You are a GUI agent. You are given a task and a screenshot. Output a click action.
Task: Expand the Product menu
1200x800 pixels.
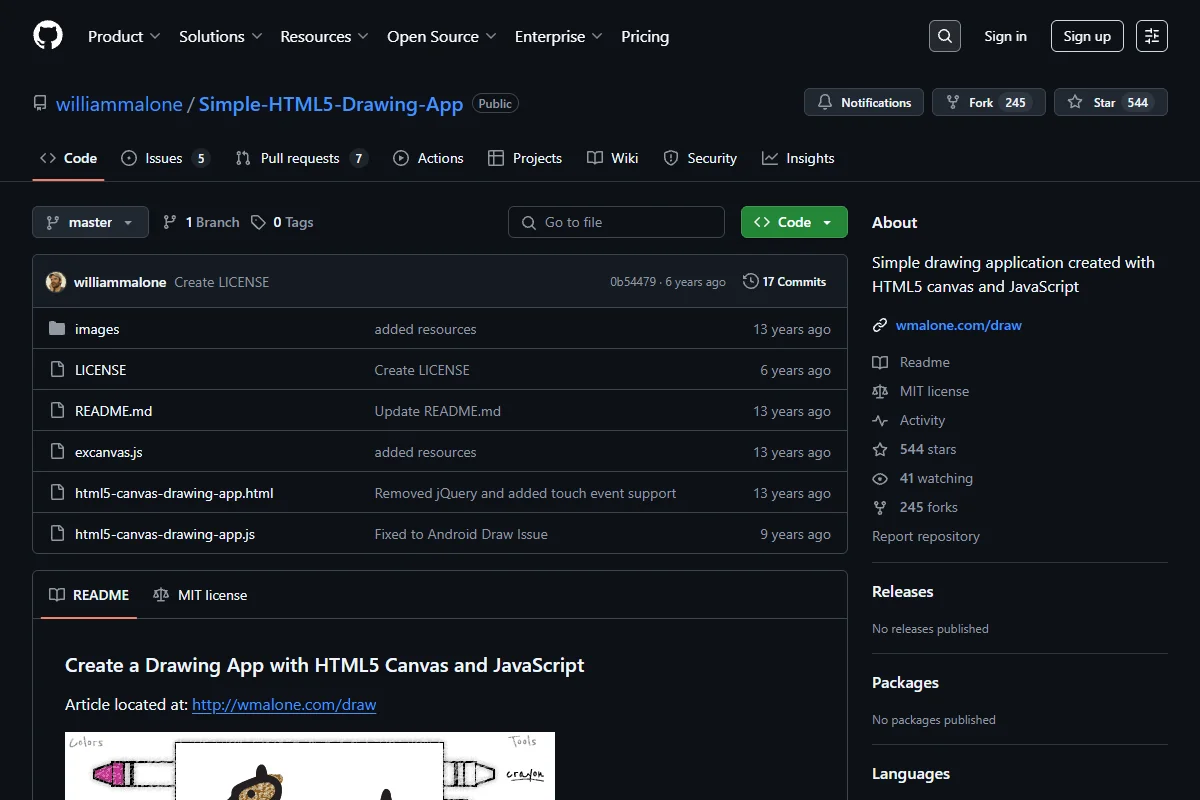pos(124,36)
